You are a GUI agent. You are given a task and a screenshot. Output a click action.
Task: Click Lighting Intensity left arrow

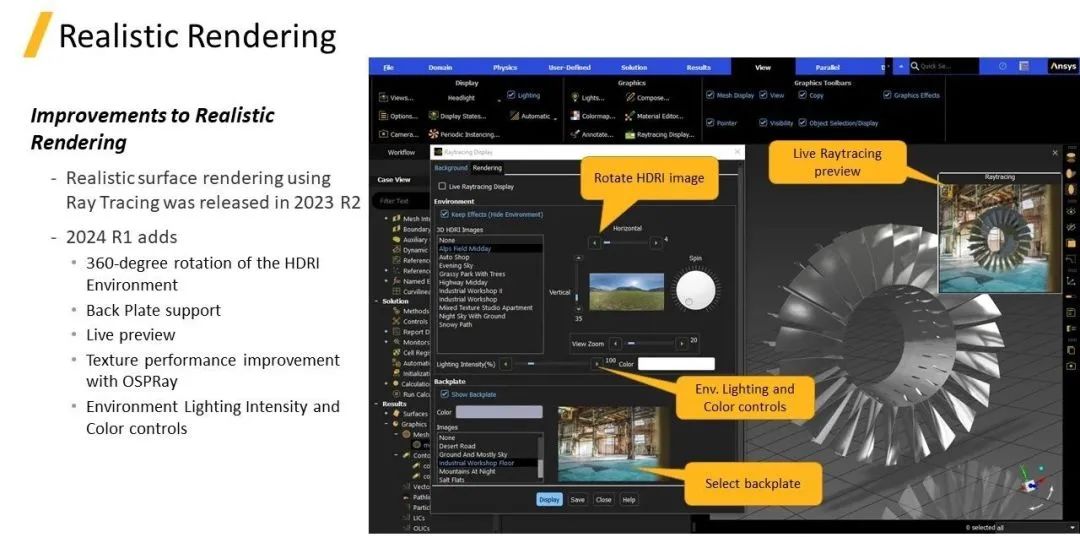(x=506, y=363)
